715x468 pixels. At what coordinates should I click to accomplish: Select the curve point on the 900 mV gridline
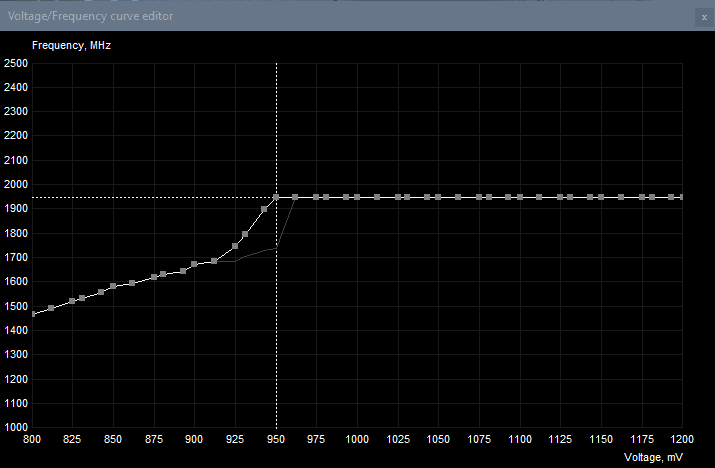(x=194, y=264)
